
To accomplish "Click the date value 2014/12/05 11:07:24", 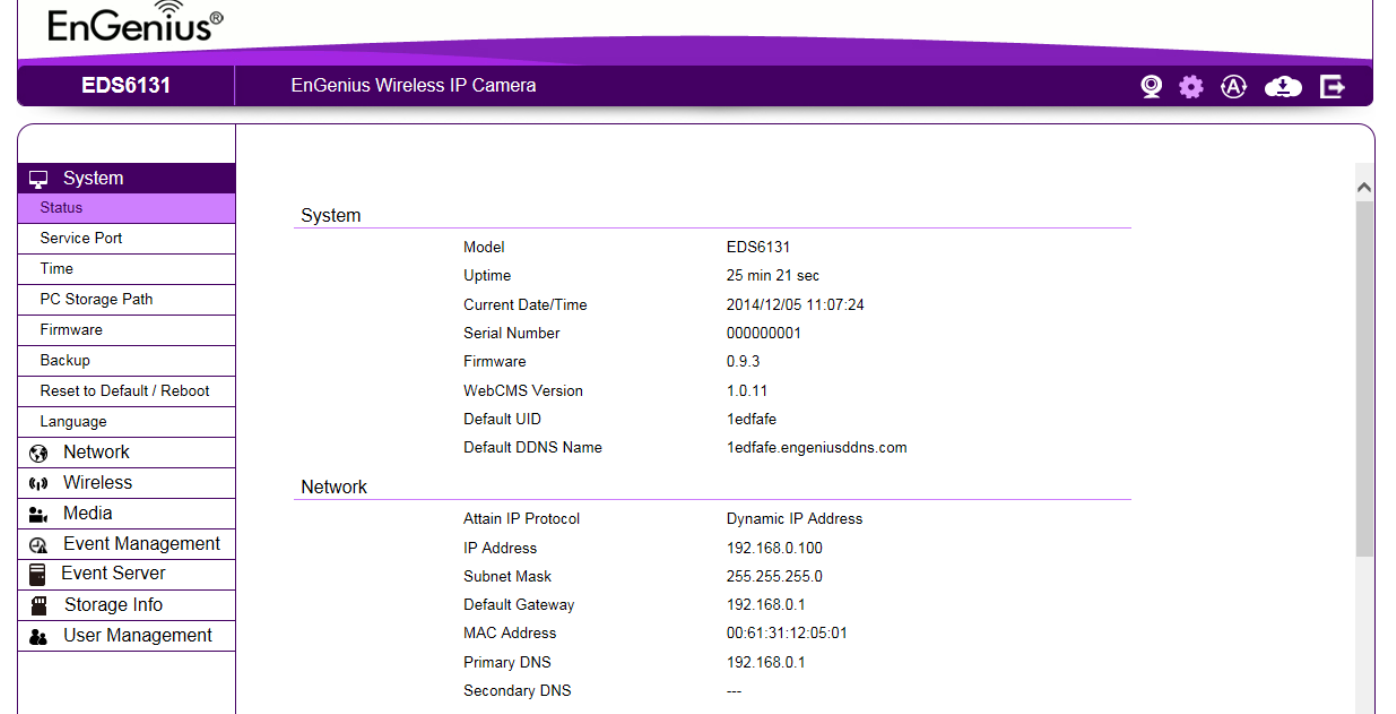I will click(x=795, y=305).
